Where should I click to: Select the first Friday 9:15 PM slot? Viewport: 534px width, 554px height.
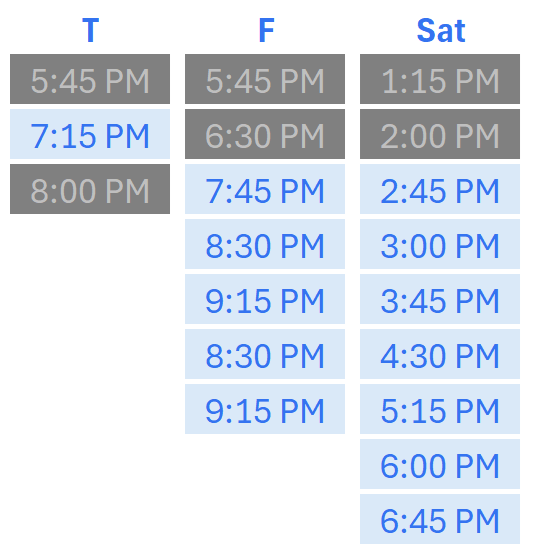pyautogui.click(x=265, y=299)
